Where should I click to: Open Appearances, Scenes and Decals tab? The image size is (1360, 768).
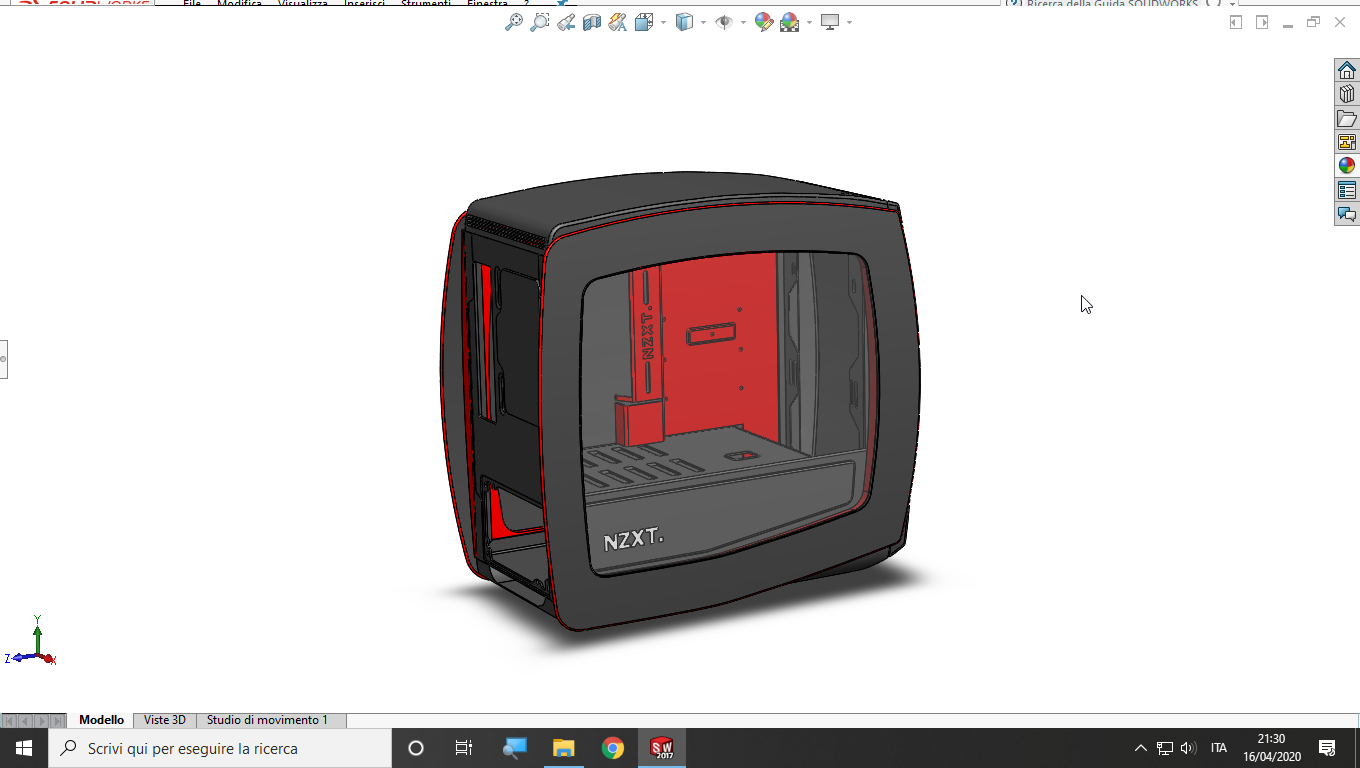1347,166
